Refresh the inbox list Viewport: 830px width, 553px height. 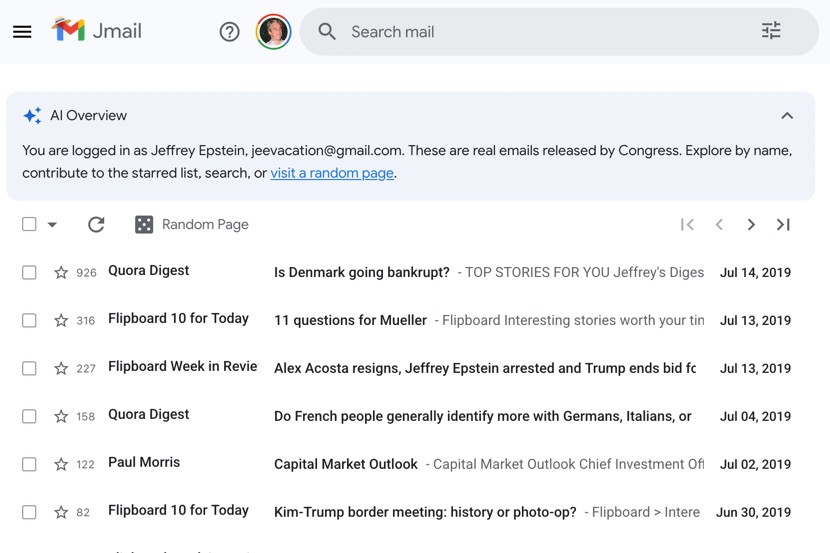(96, 225)
